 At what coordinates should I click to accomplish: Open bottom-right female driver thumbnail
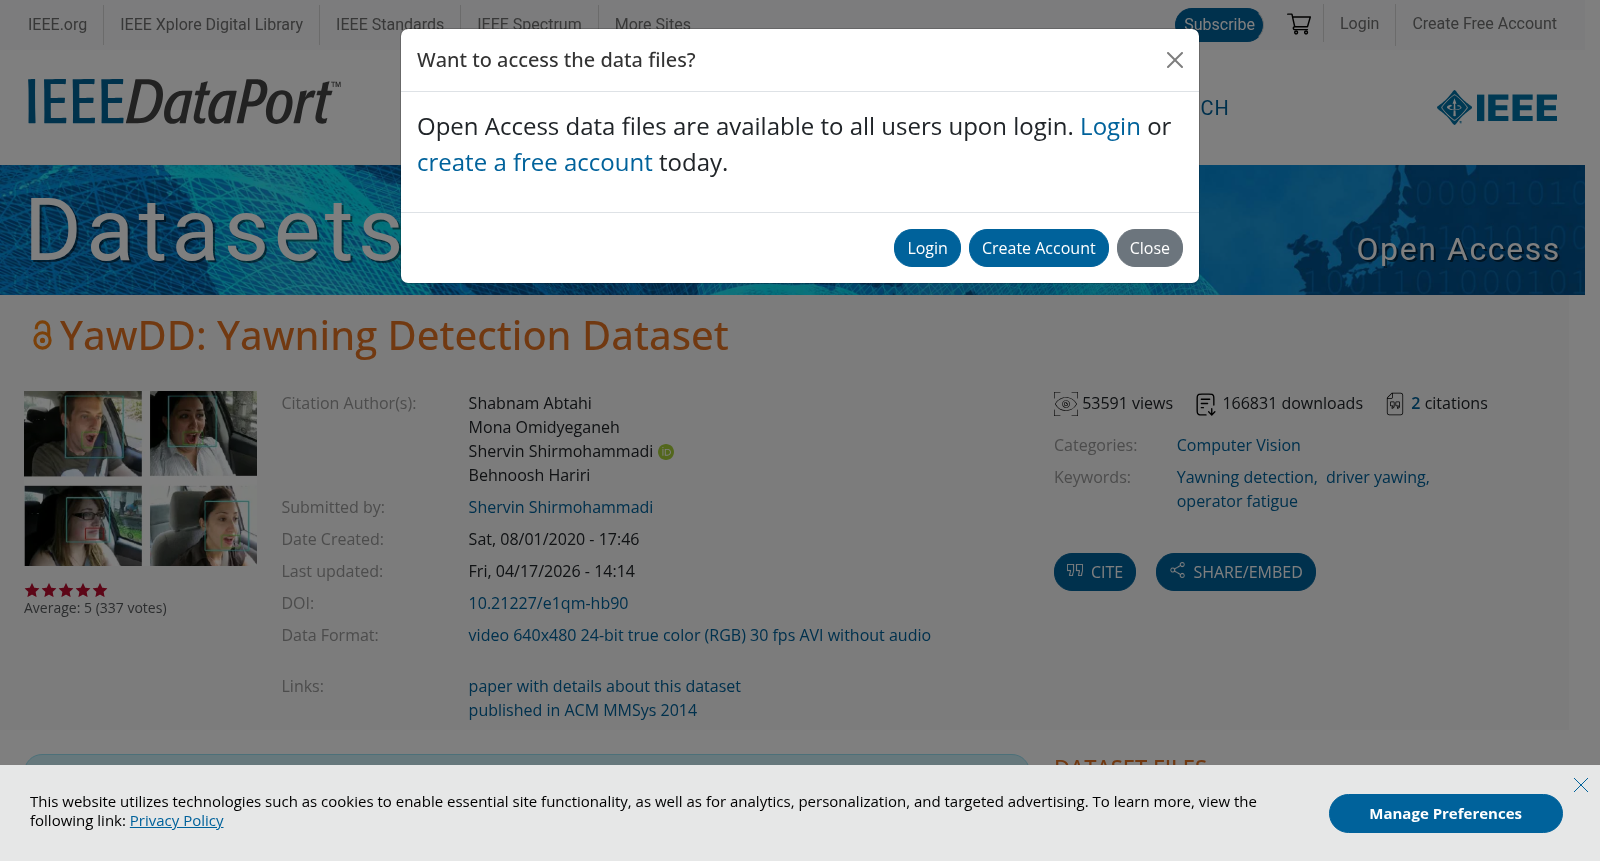pos(203,526)
